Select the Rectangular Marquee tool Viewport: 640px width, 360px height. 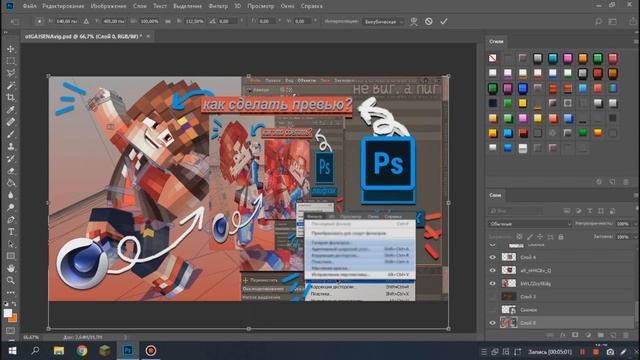[x=11, y=61]
